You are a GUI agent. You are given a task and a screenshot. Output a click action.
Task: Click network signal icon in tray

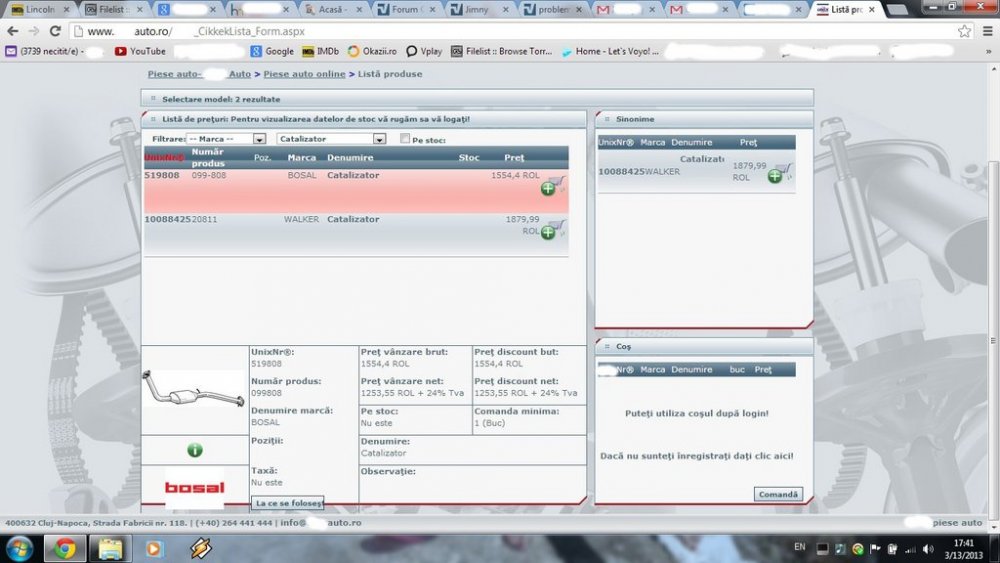pyautogui.click(x=911, y=549)
